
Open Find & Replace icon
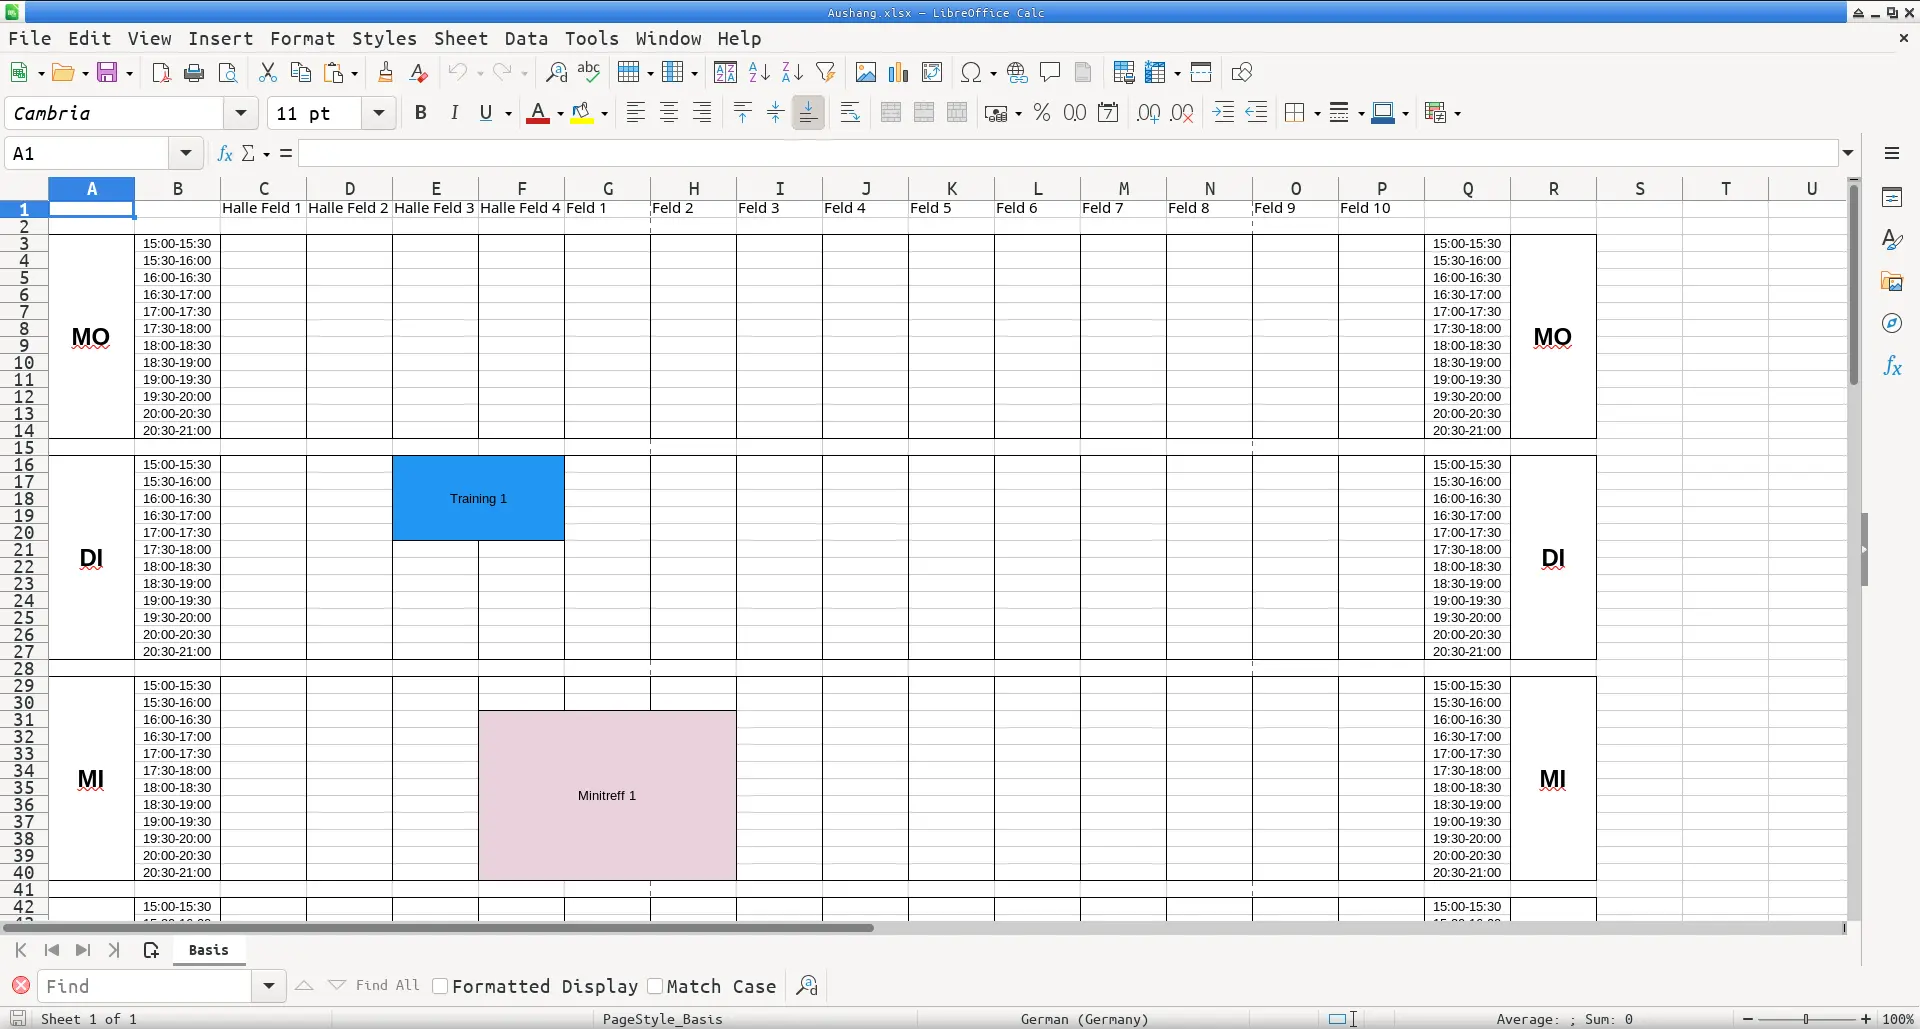click(x=556, y=72)
